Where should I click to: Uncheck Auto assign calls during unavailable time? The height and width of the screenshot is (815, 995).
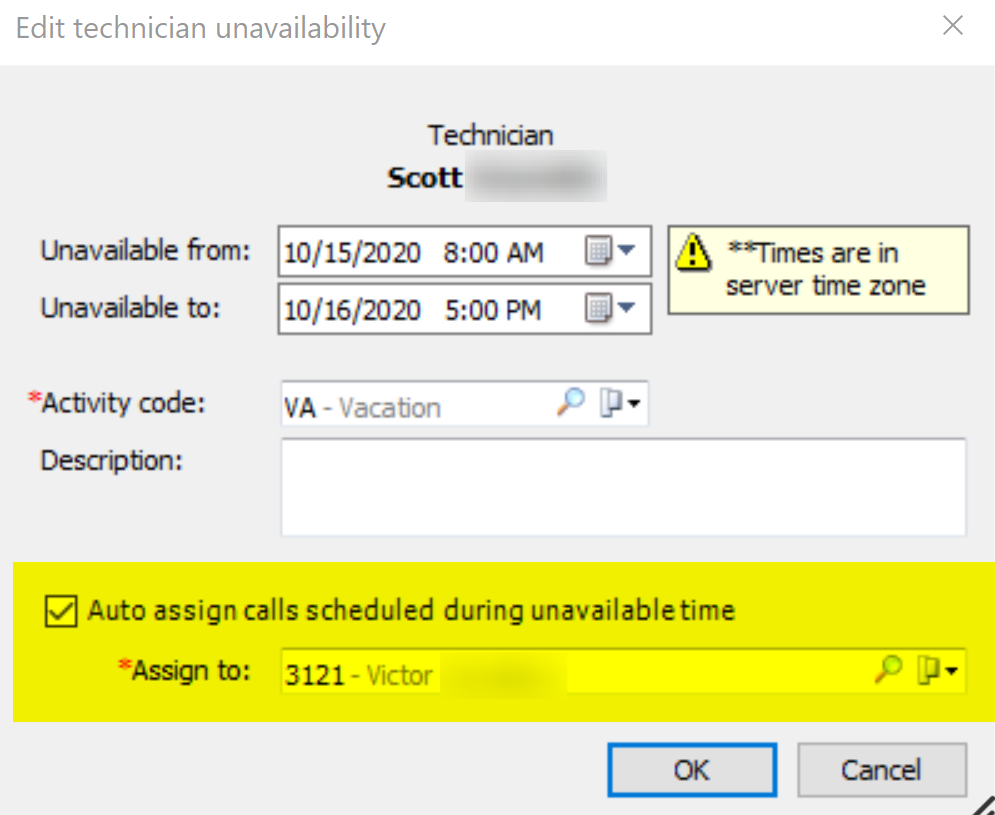click(61, 611)
